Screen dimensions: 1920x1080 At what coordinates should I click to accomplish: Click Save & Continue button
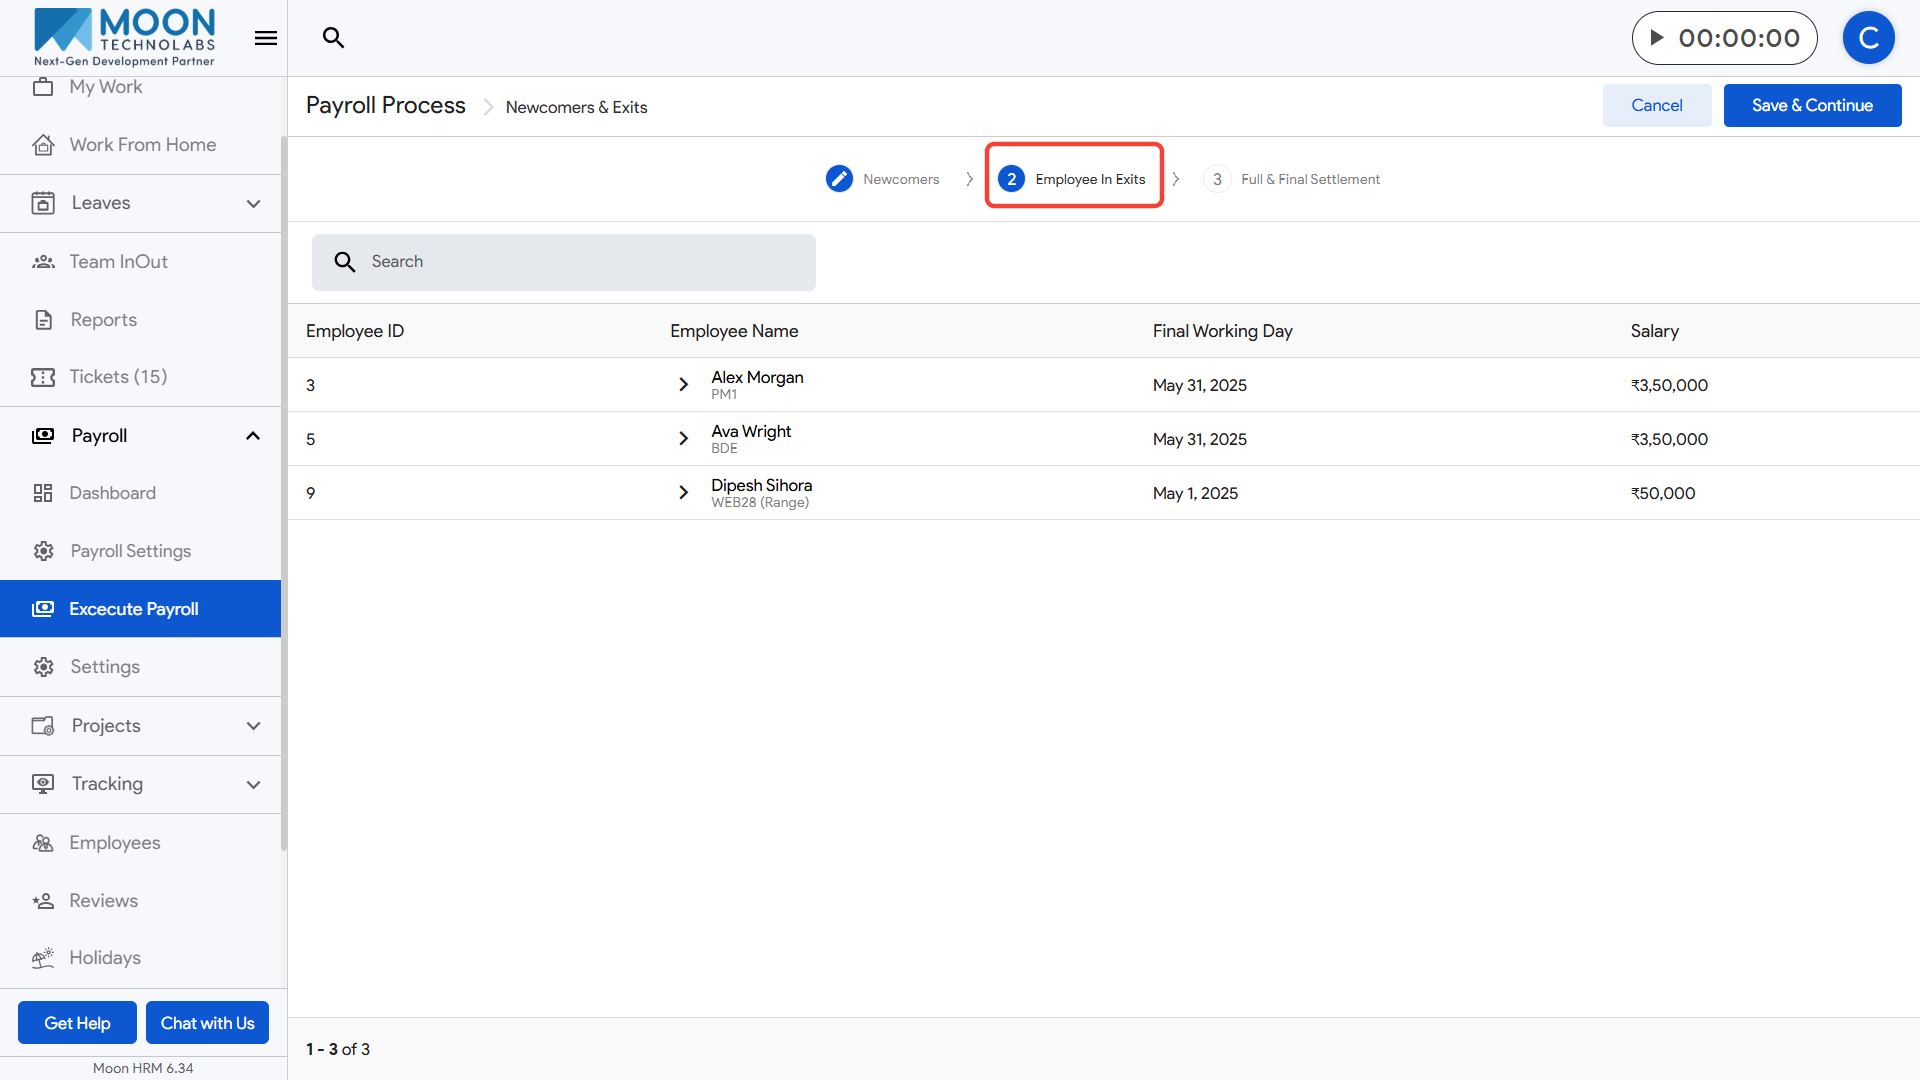(x=1811, y=105)
